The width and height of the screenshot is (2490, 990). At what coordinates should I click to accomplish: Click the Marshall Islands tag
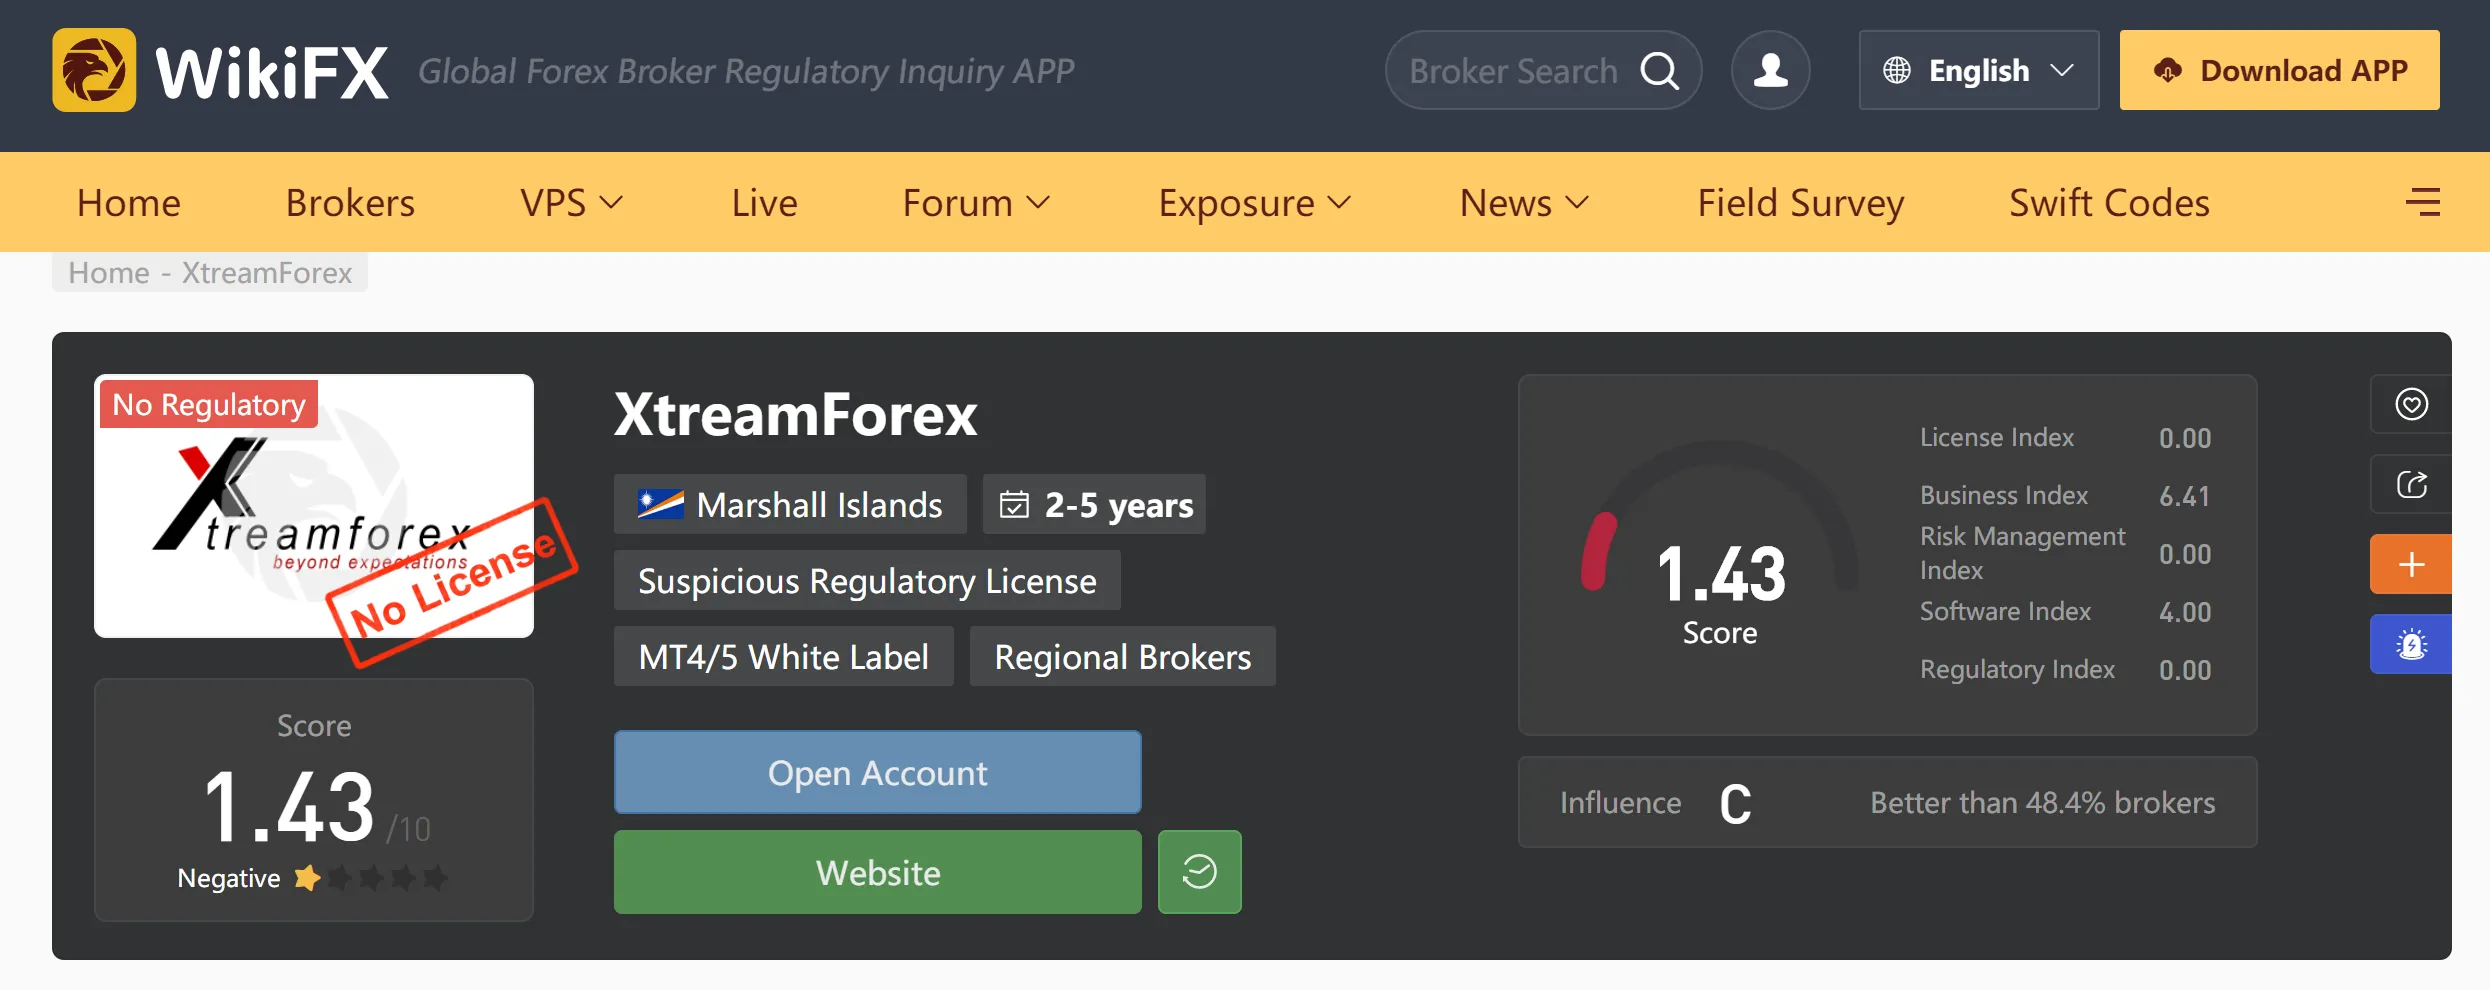coord(790,504)
